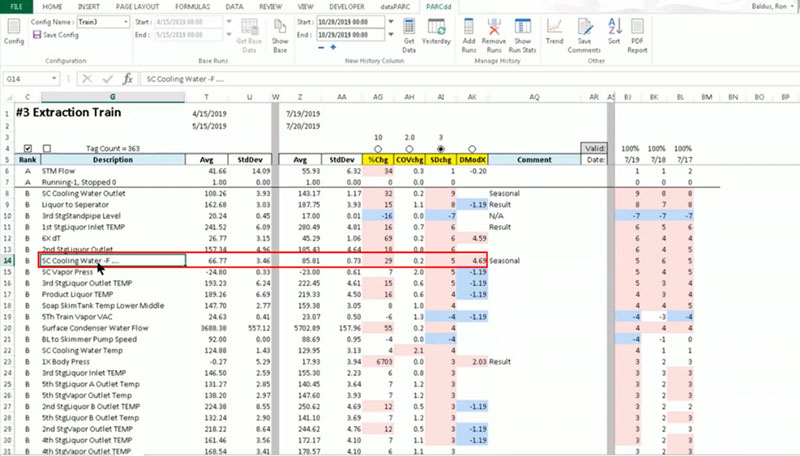Click the New History End date field
This screenshot has height=456, width=800.
[349, 35]
